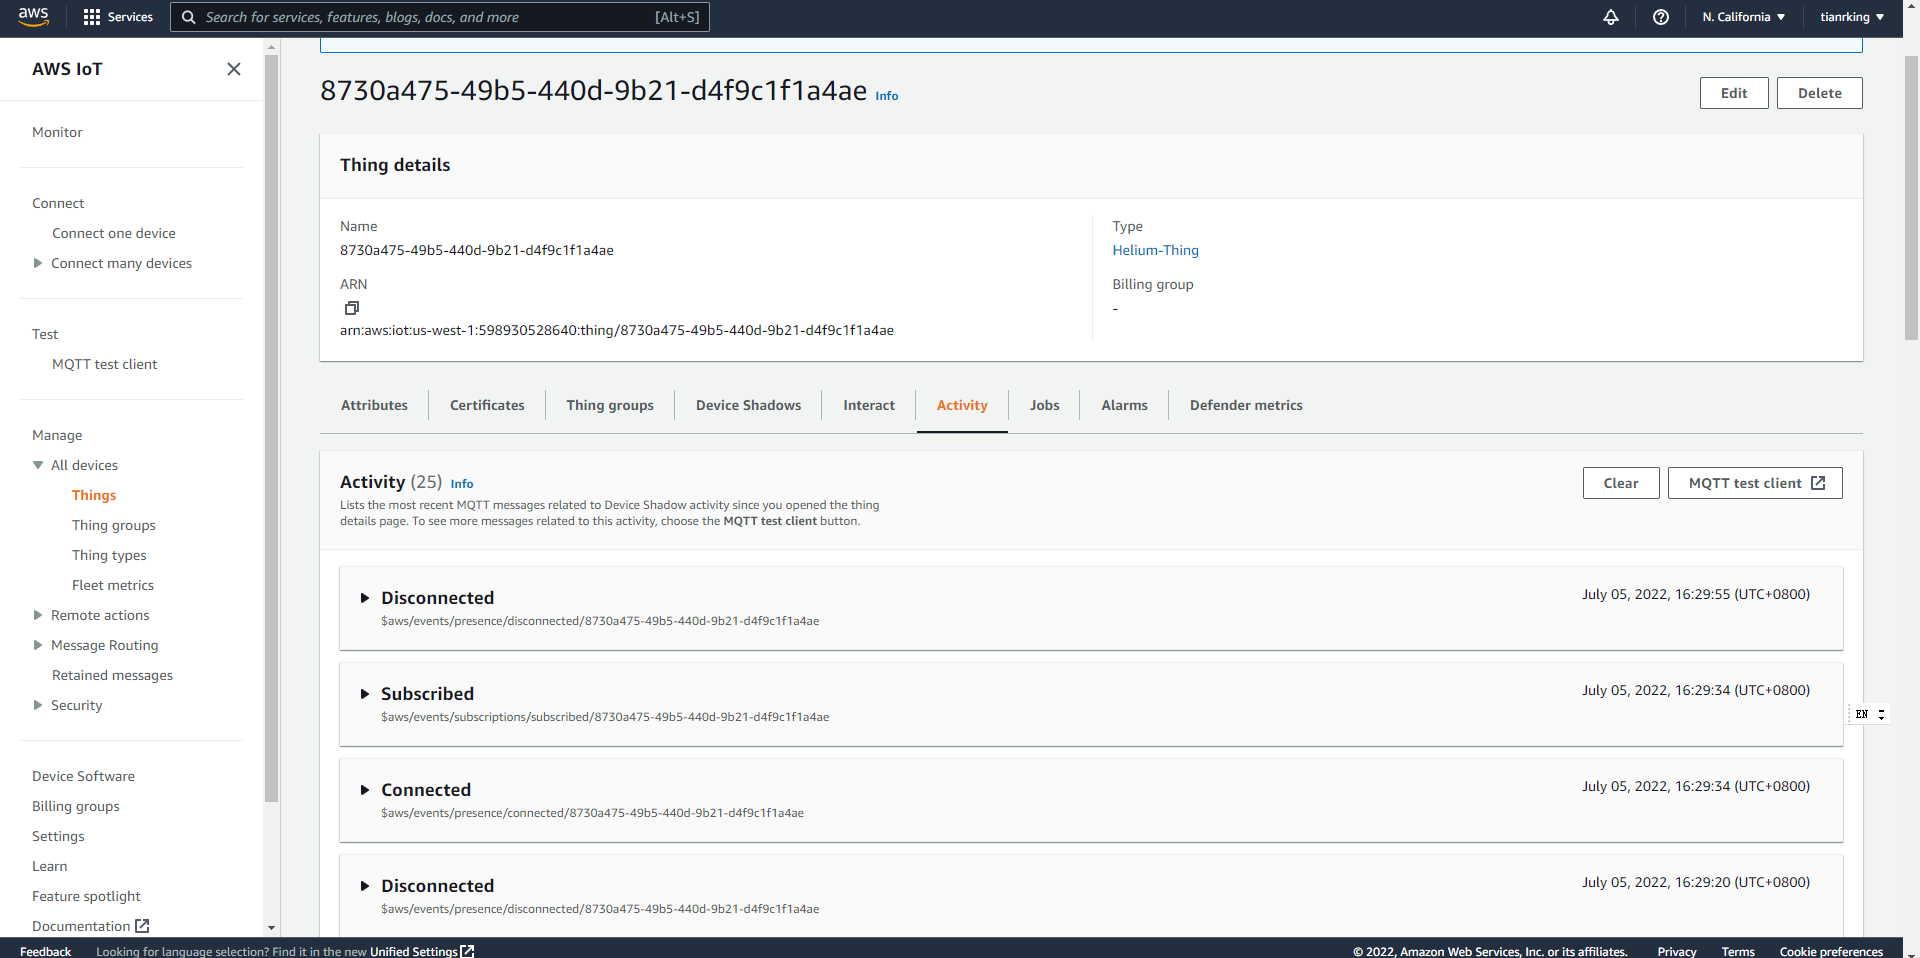Click the external link icon on MQTT test client button
The image size is (1920, 958).
[1818, 483]
